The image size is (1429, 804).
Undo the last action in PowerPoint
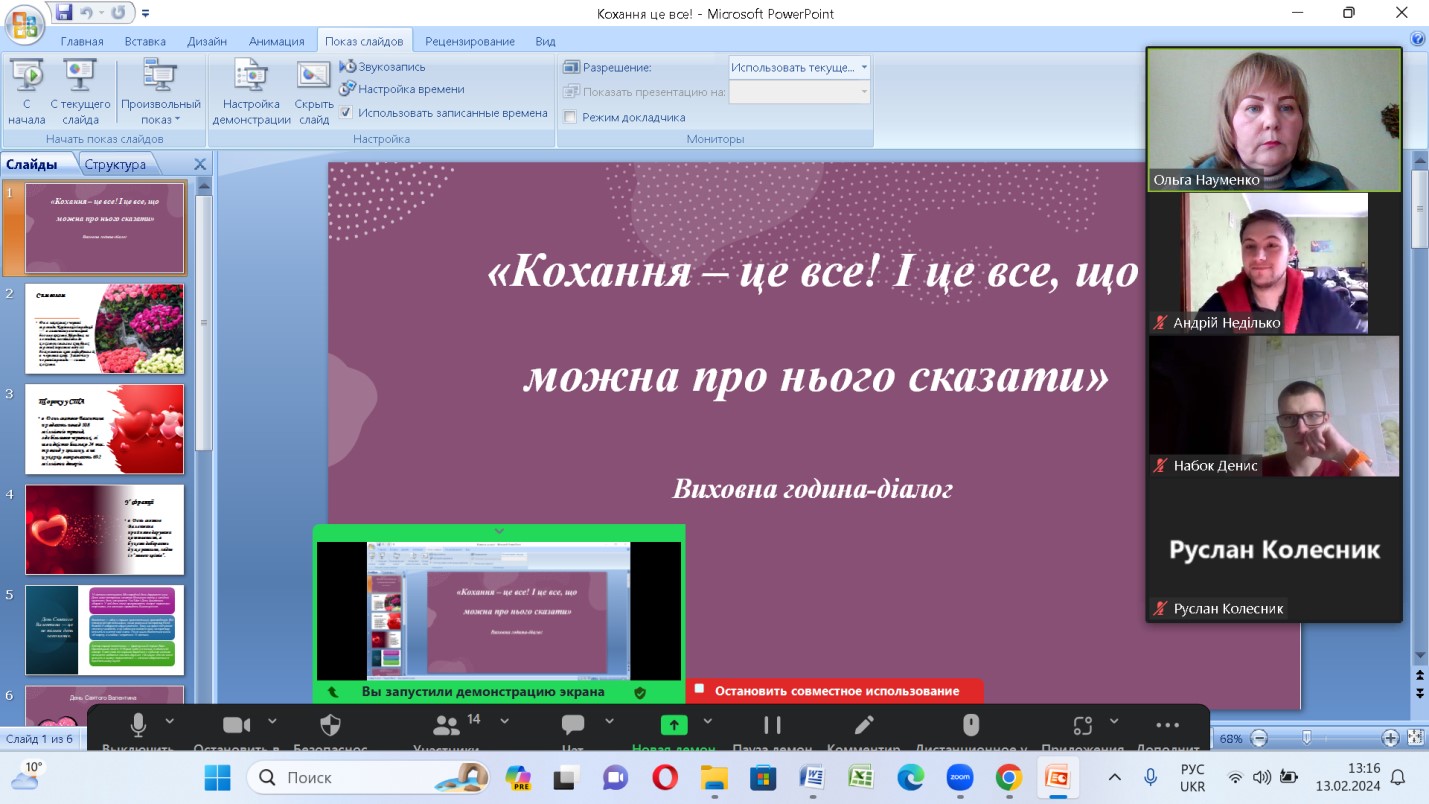pos(88,13)
